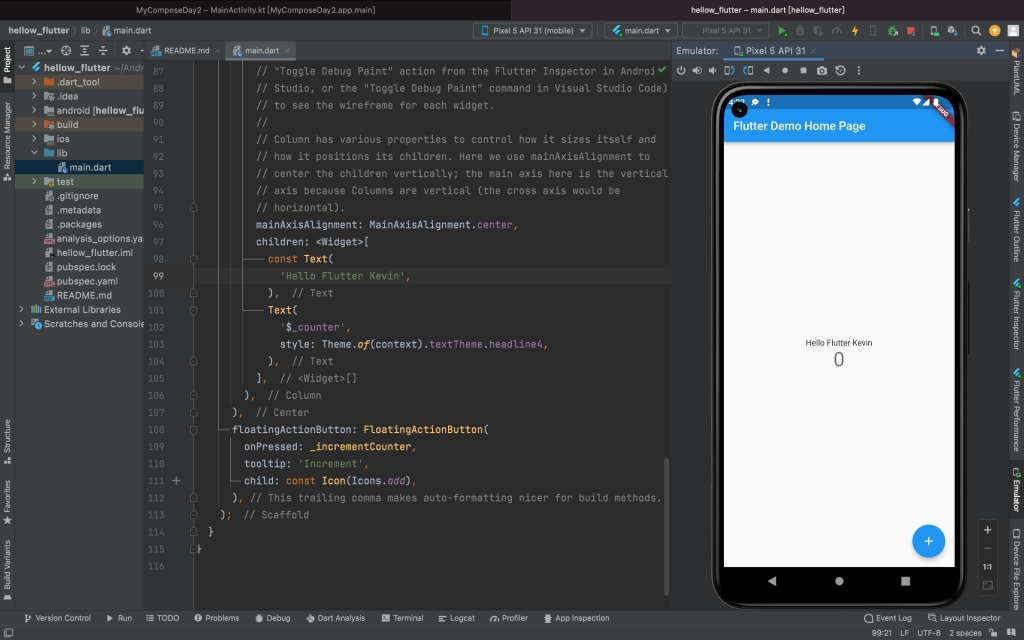The height and width of the screenshot is (640, 1024).
Task: Open emulator extended controls three-dot menu
Action: click(x=859, y=71)
